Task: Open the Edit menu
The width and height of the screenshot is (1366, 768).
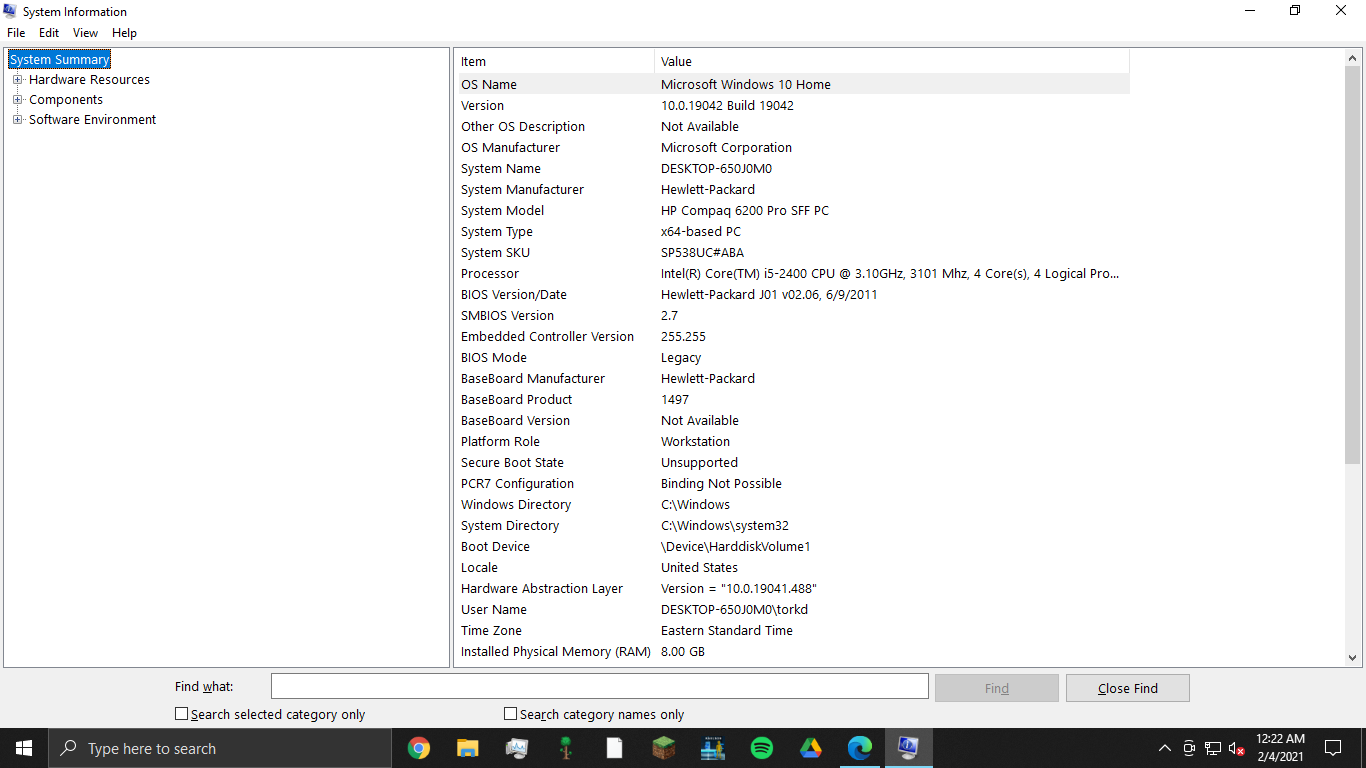Action: click(x=49, y=33)
